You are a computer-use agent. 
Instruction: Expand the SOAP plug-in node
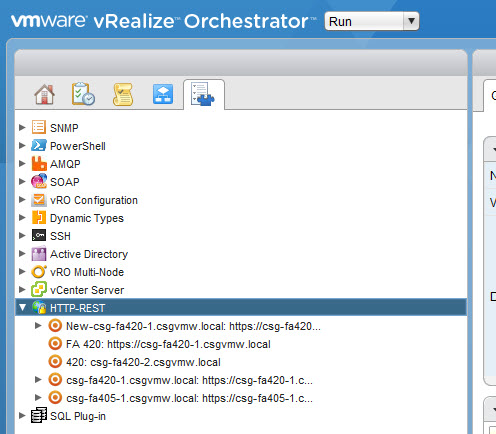click(22, 181)
